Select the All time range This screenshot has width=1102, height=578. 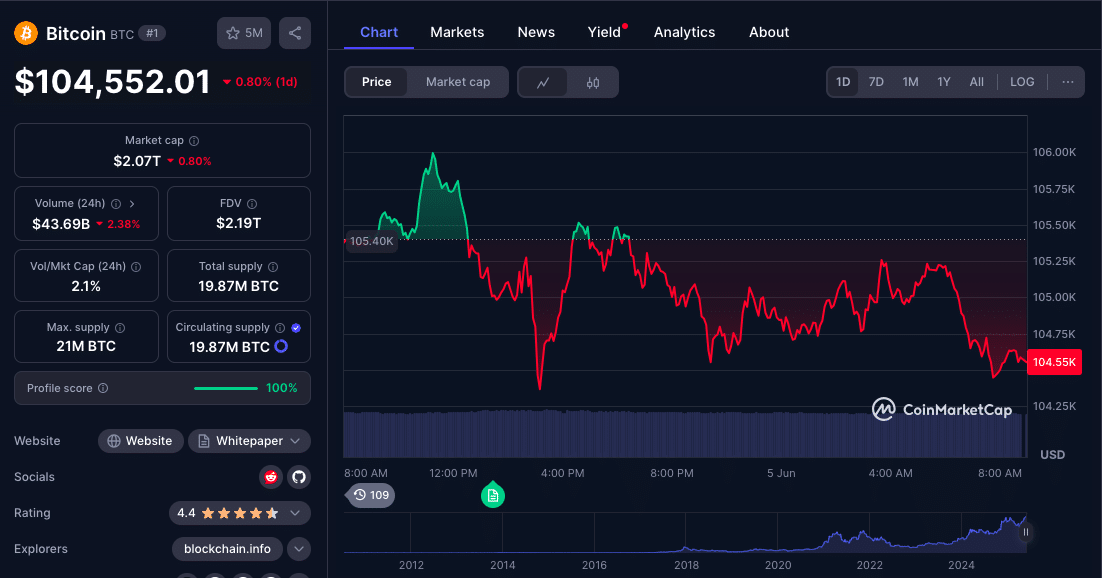click(x=977, y=82)
